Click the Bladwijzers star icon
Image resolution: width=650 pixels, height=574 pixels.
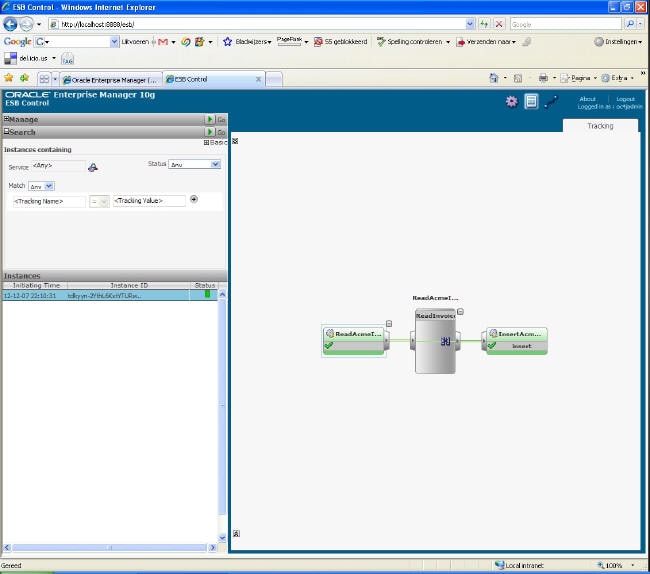pyautogui.click(x=227, y=41)
